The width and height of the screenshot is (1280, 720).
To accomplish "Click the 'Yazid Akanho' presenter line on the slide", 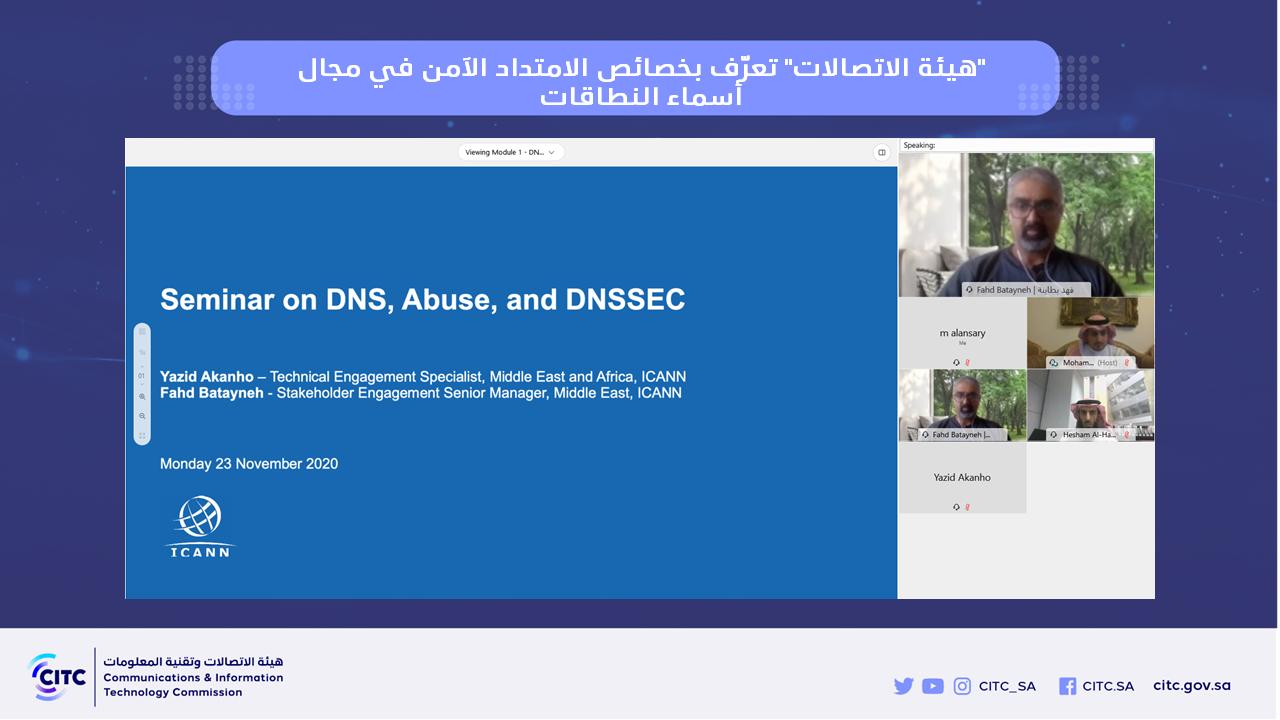I will click(423, 377).
